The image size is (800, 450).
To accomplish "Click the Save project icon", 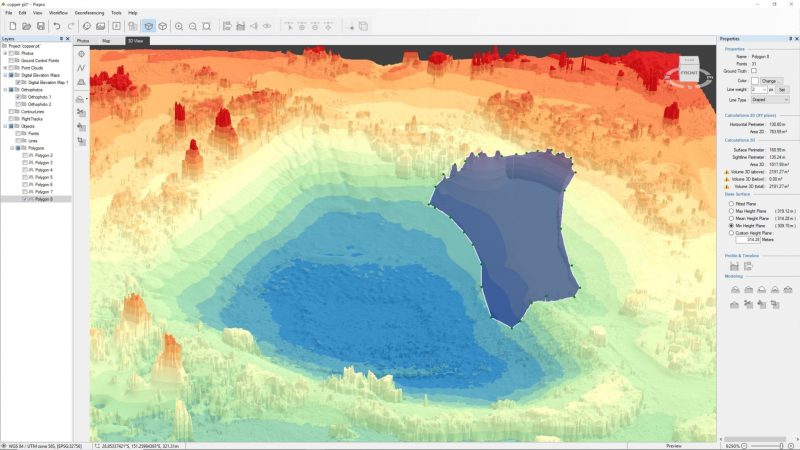I will (x=40, y=25).
